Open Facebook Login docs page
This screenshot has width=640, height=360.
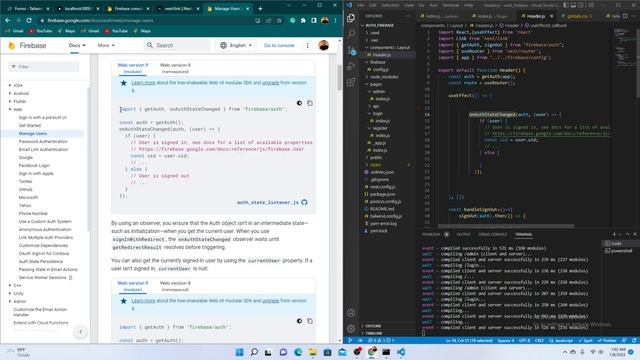[x=34, y=166]
